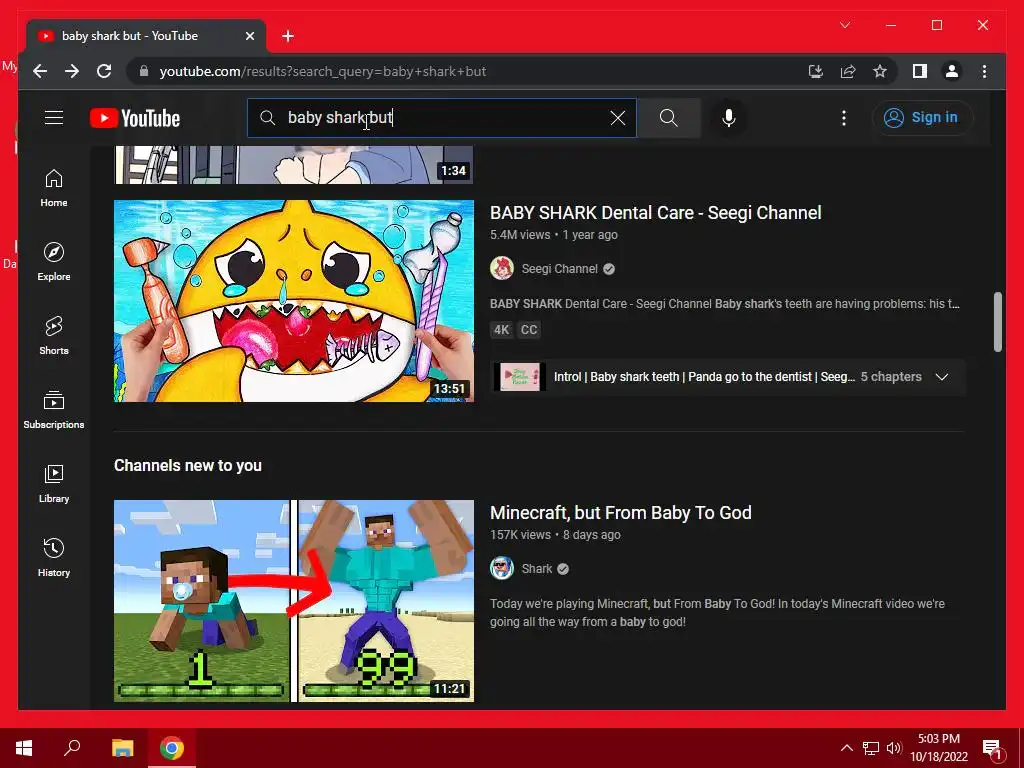The width and height of the screenshot is (1024, 768).
Task: Open Shark channel name link
Action: point(537,569)
